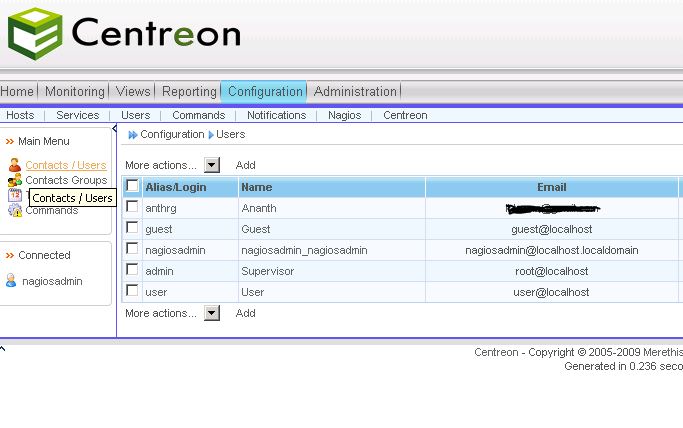The image size is (683, 428).
Task: Open the Users submenu
Action: [x=135, y=115]
